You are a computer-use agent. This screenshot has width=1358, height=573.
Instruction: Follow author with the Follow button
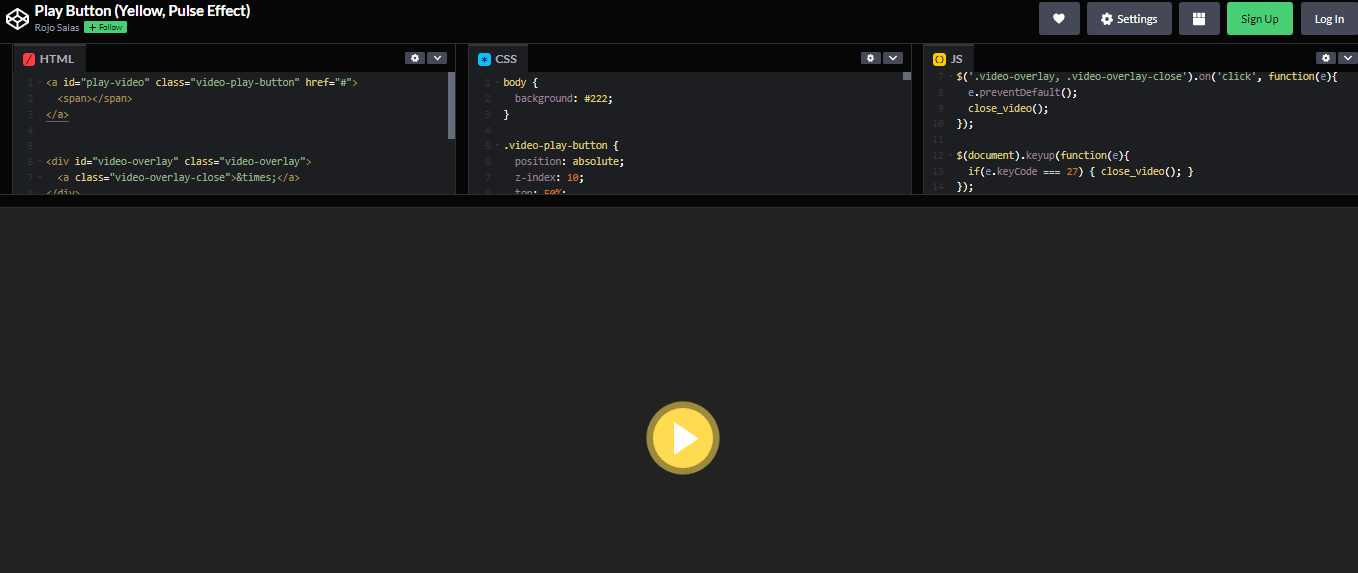[105, 28]
